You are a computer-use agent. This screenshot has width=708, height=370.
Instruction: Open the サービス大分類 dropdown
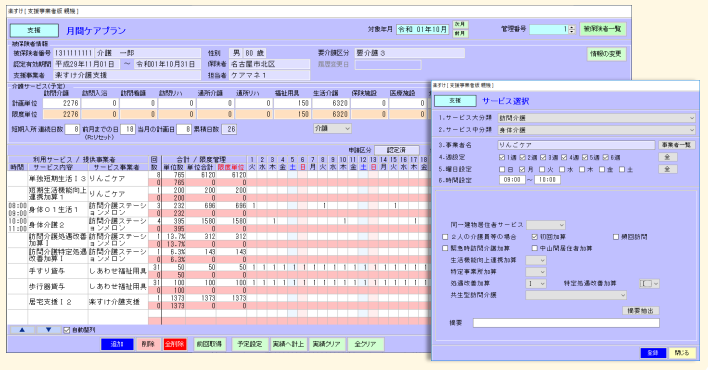point(596,118)
